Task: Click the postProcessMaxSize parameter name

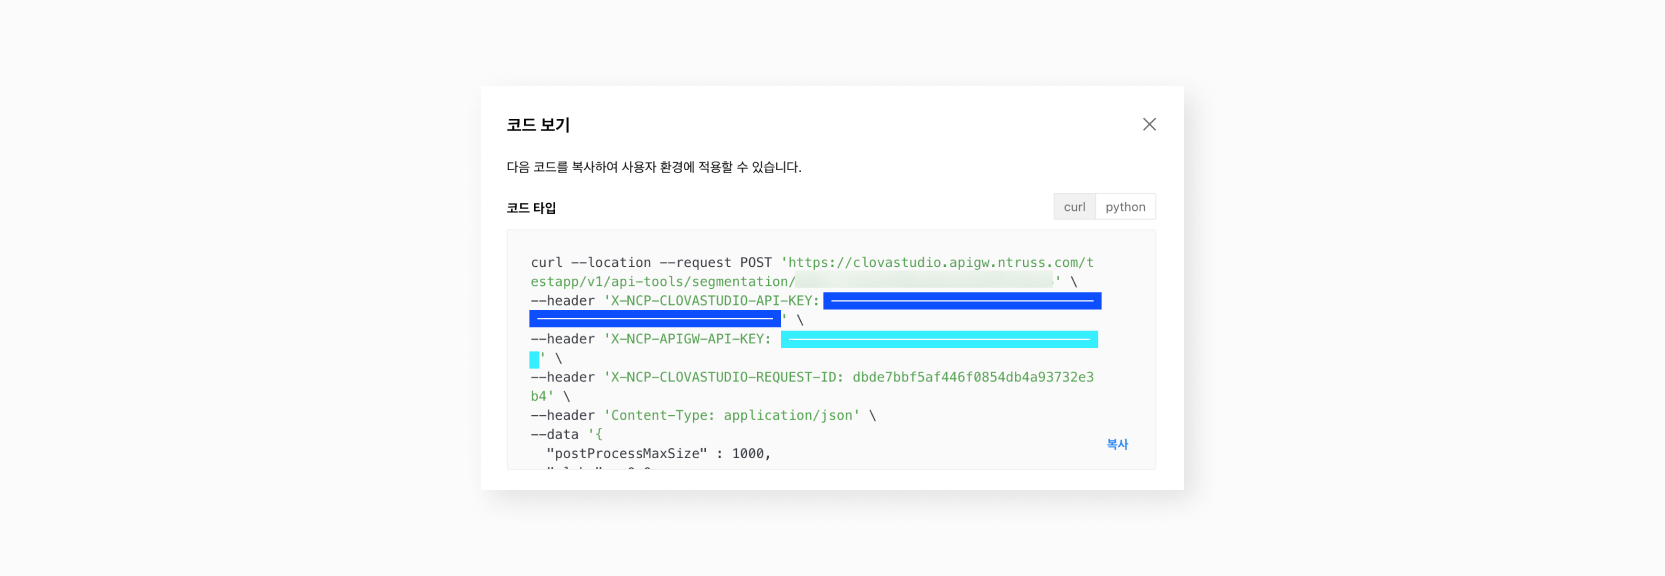Action: (627, 453)
